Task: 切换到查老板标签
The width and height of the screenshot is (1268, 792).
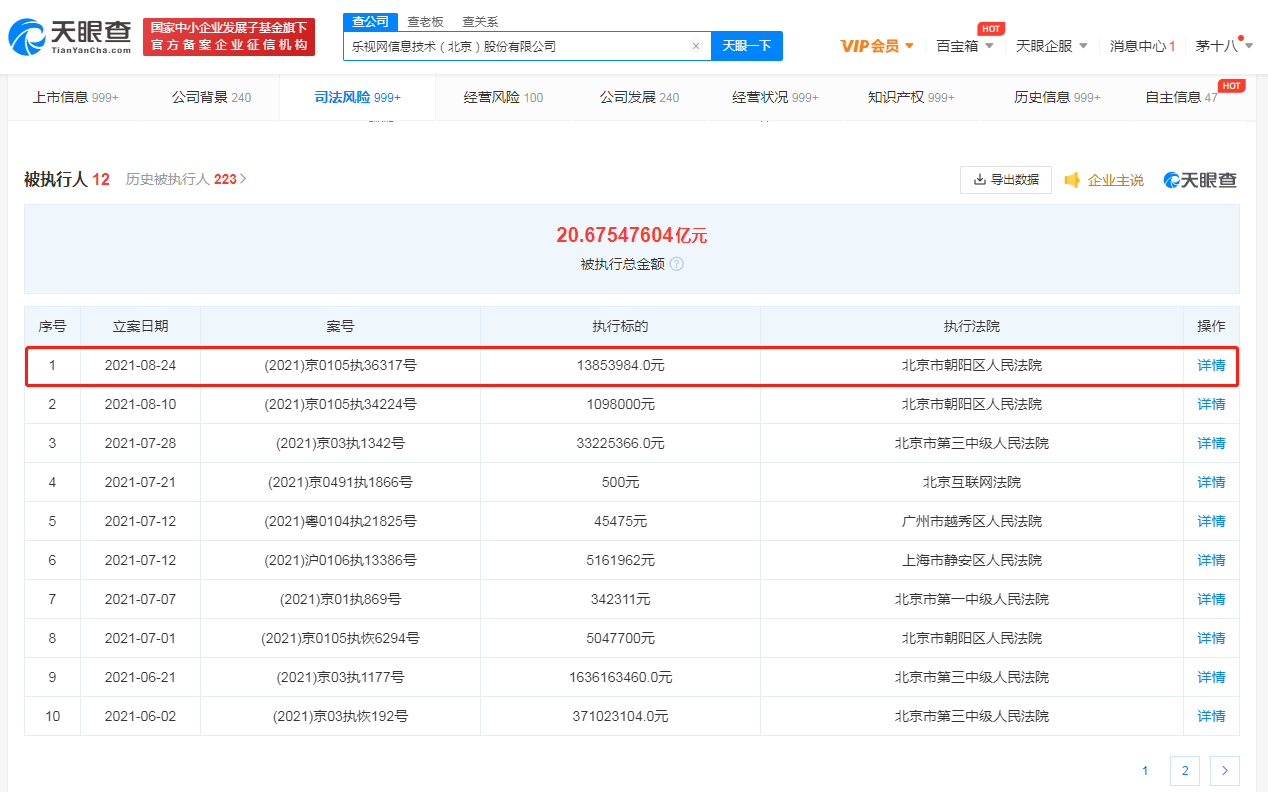Action: [424, 21]
